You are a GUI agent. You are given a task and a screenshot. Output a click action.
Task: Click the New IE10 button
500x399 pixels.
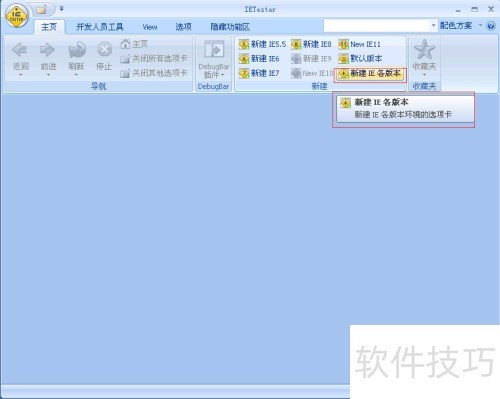coord(312,73)
